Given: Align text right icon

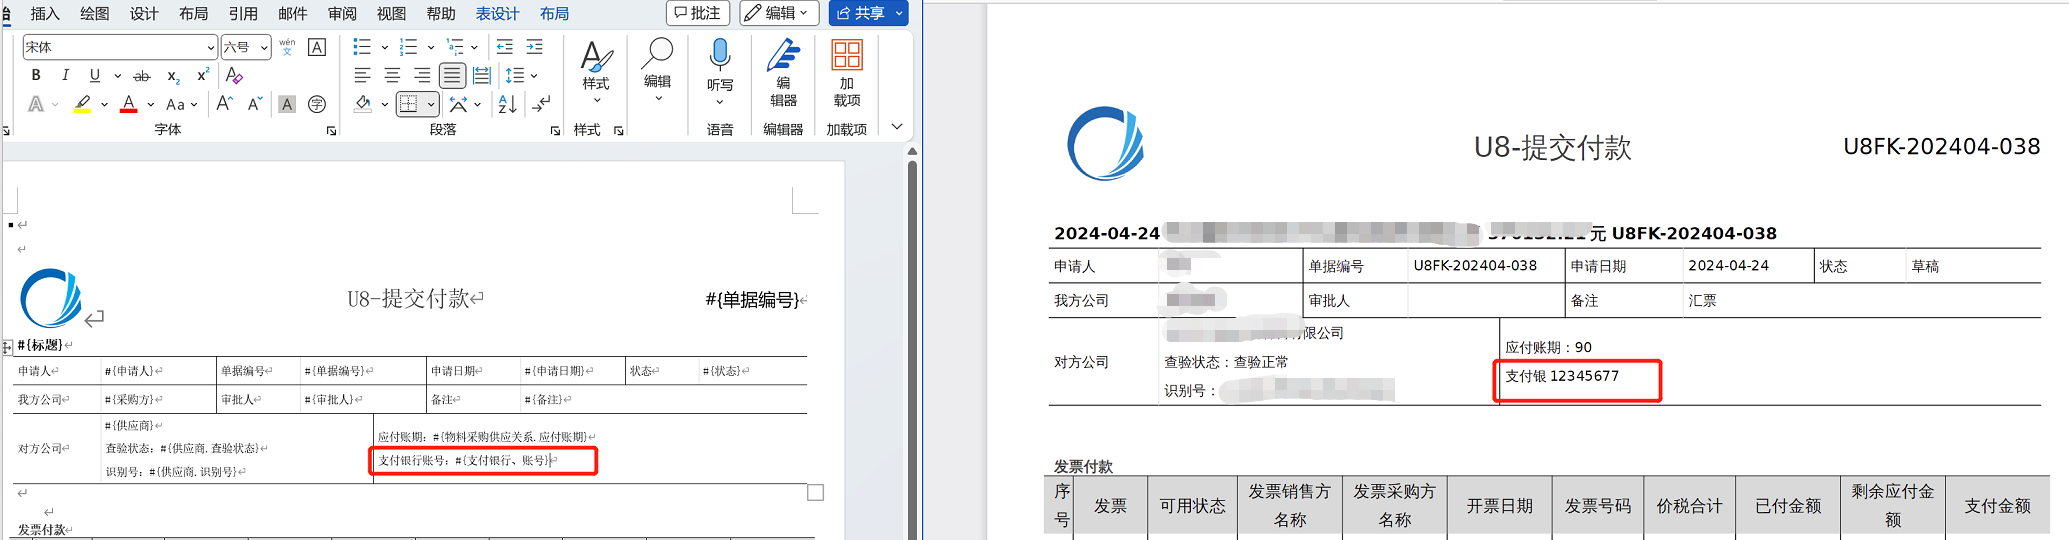Looking at the screenshot, I should (x=422, y=75).
